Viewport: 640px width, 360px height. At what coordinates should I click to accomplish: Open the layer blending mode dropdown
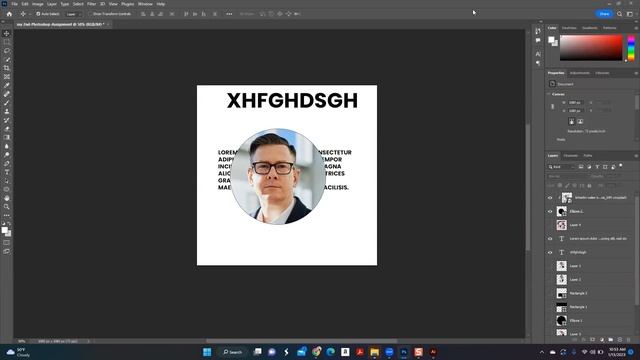click(x=568, y=176)
